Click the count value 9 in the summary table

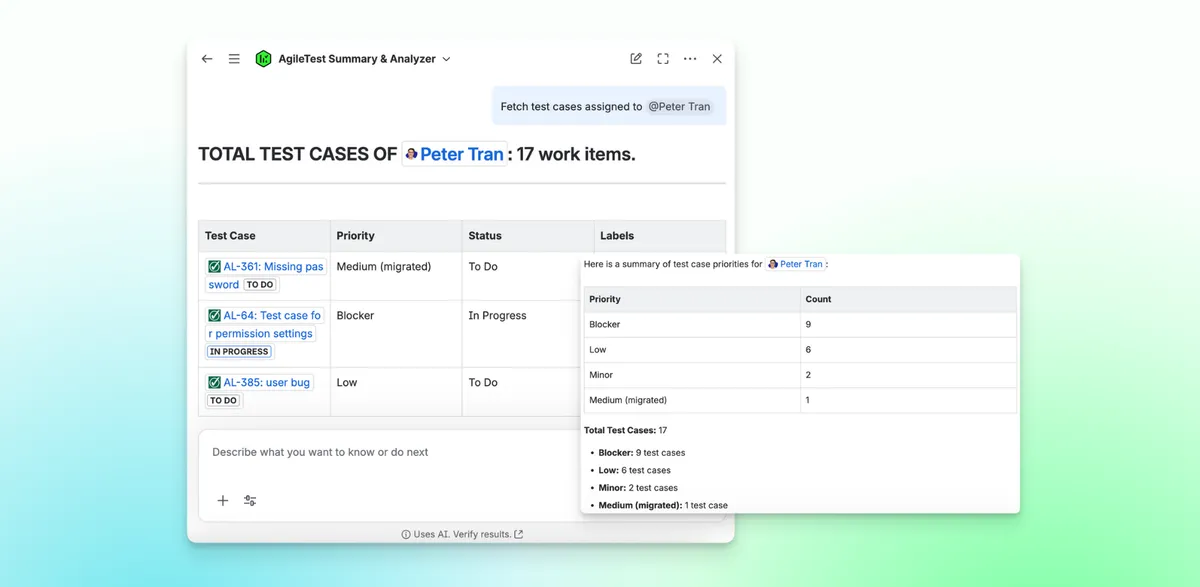pyautogui.click(x=808, y=325)
